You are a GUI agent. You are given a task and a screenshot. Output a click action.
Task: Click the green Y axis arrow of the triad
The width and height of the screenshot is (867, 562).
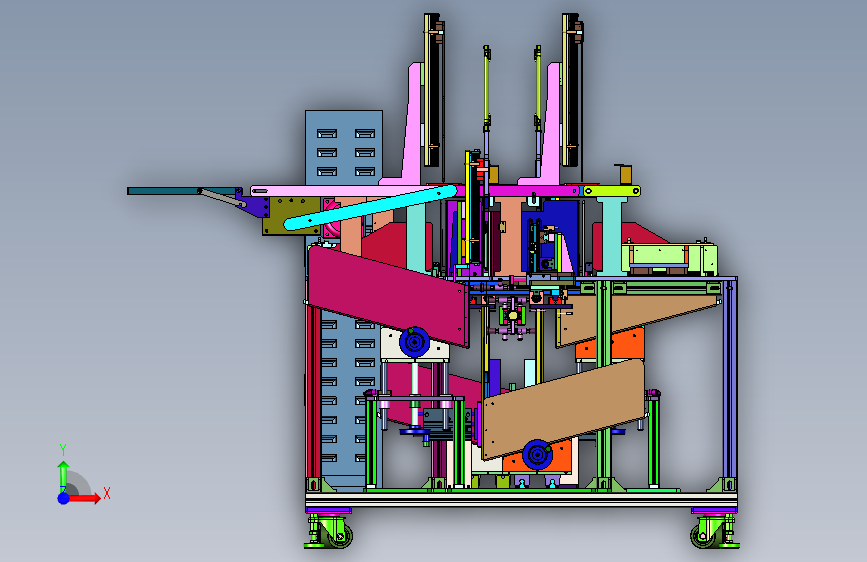63,475
